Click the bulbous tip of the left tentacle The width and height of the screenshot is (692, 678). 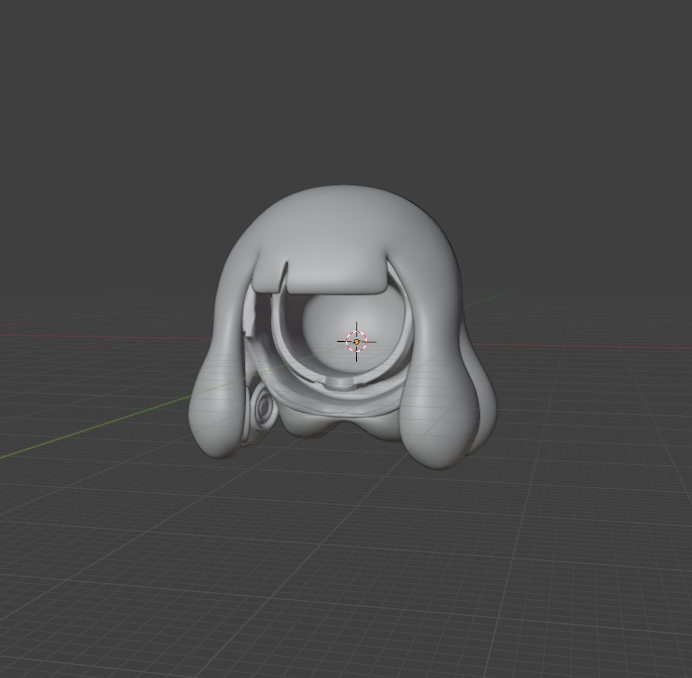point(219,420)
